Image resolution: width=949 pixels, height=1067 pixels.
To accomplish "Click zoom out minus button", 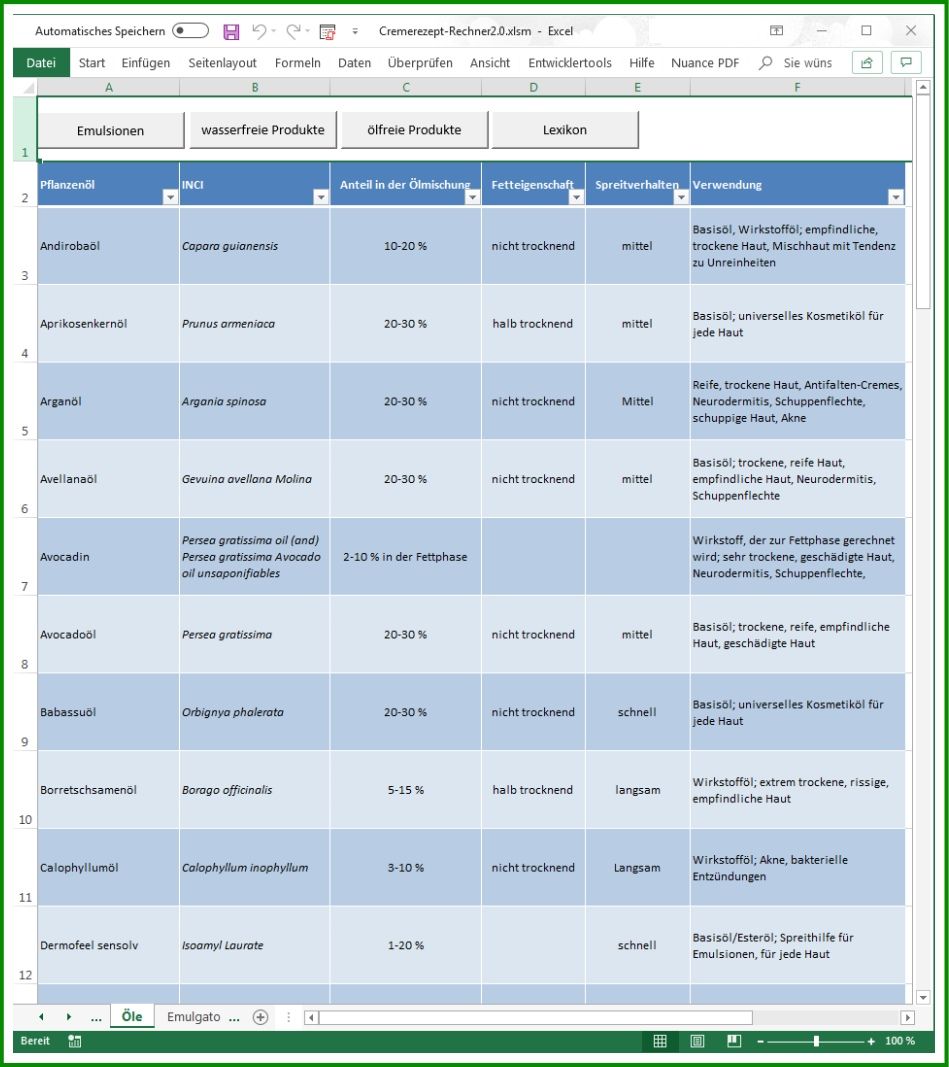I will point(761,1041).
